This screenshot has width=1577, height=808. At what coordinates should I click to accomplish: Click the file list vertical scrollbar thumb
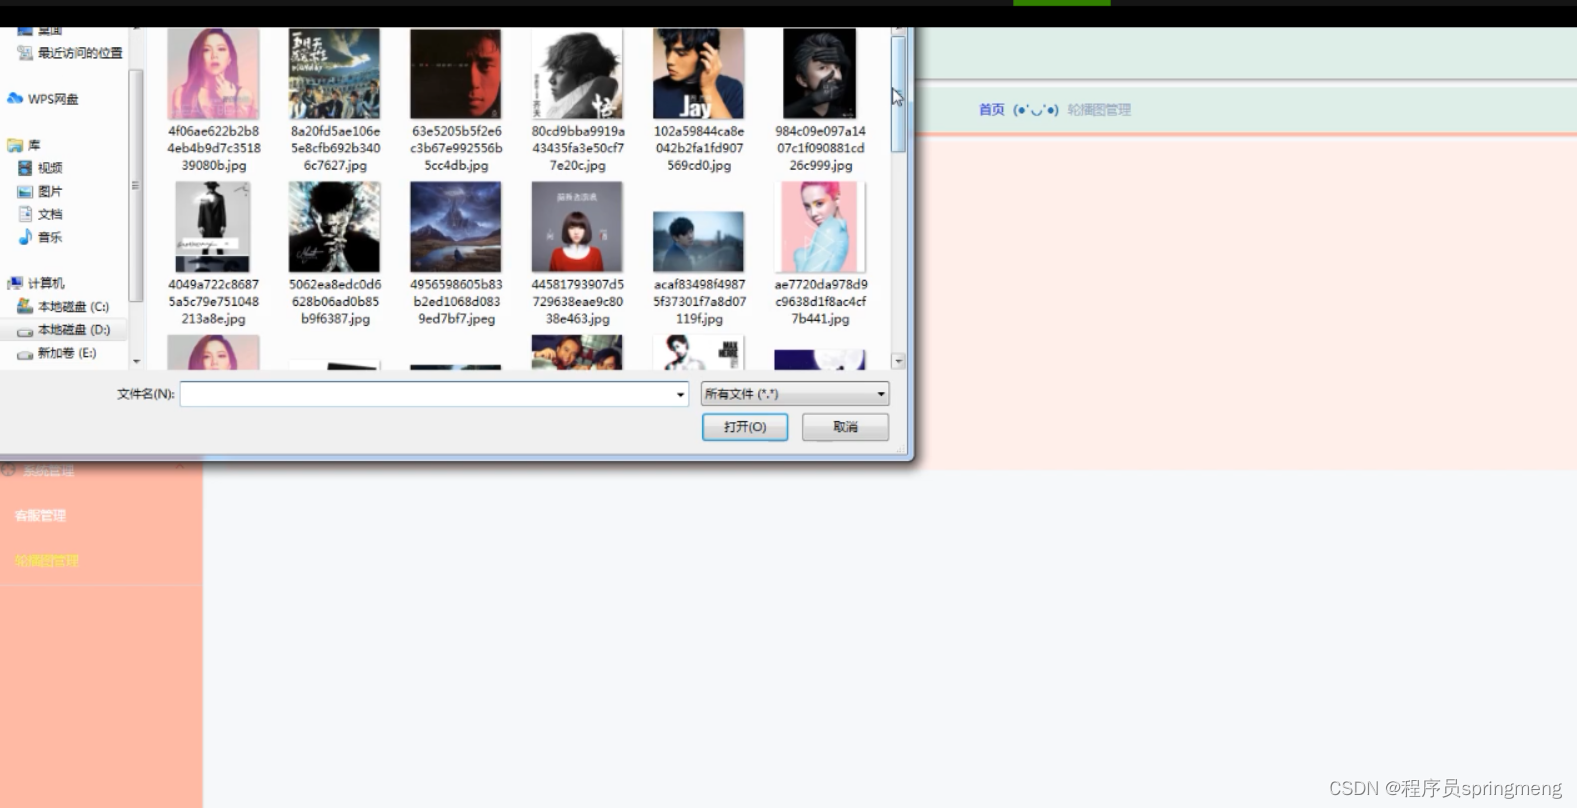[898, 93]
